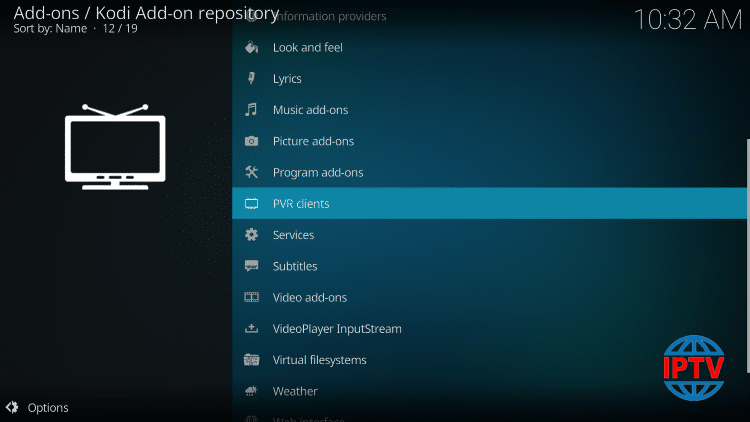Click the Sort by: Name label
Viewport: 750px width, 422px height.
tap(50, 29)
